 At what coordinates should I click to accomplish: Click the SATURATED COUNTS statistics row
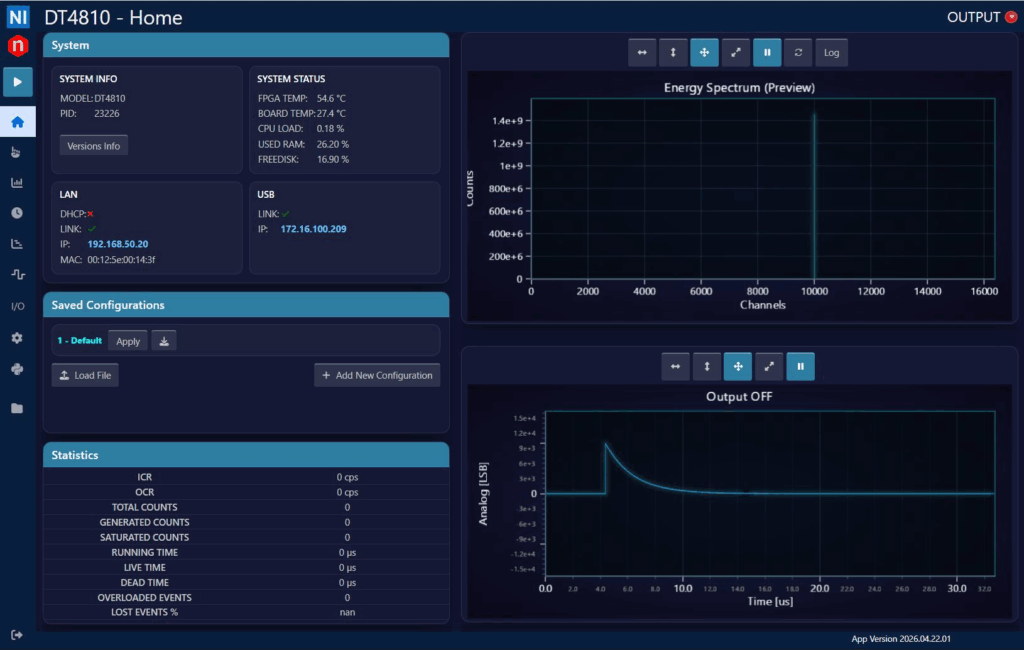click(246, 537)
